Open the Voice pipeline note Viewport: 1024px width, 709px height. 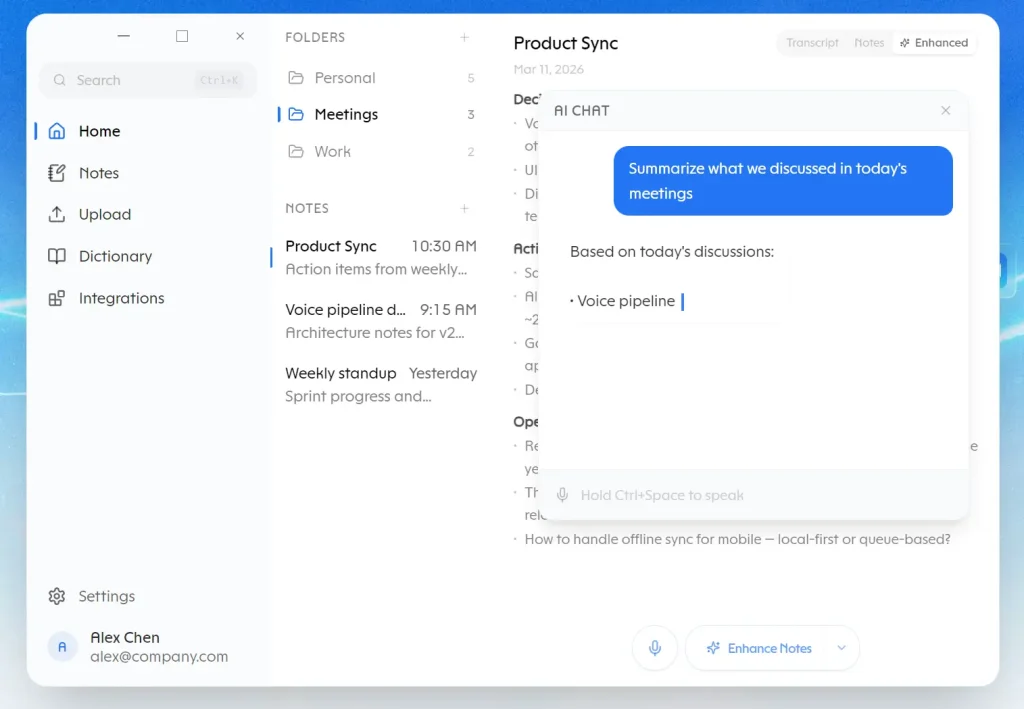coord(381,321)
